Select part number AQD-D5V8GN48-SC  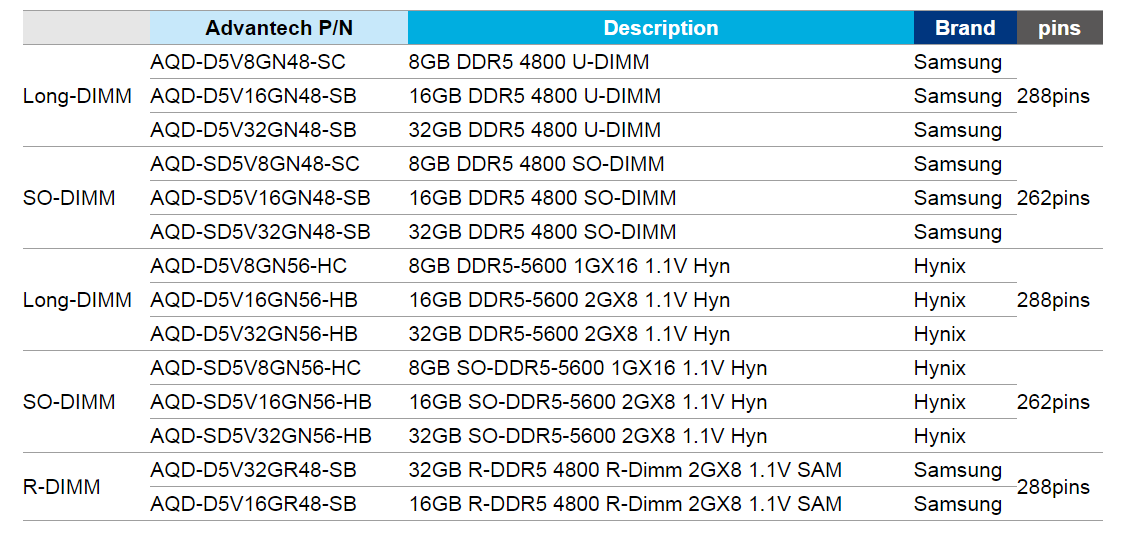[x=248, y=62]
